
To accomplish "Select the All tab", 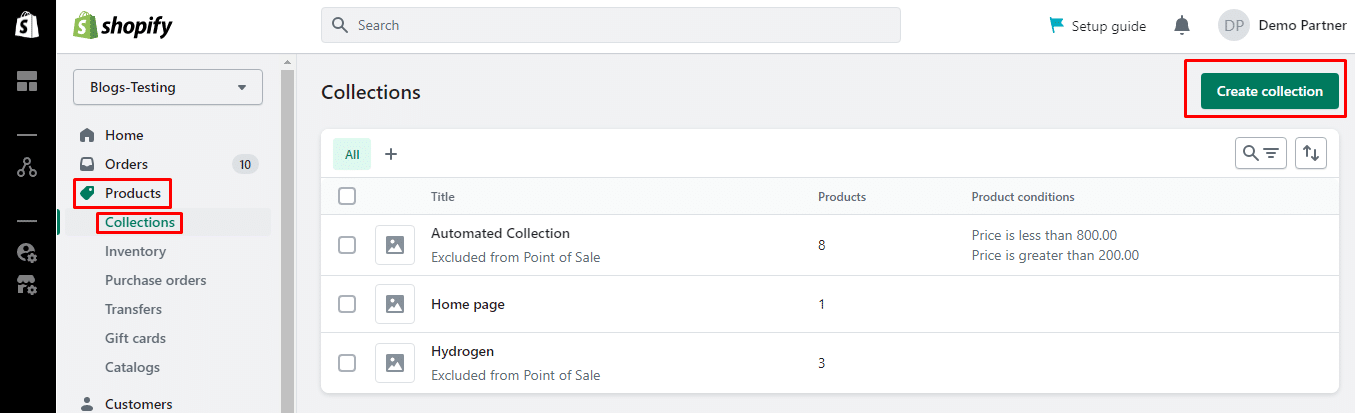I will pos(352,154).
